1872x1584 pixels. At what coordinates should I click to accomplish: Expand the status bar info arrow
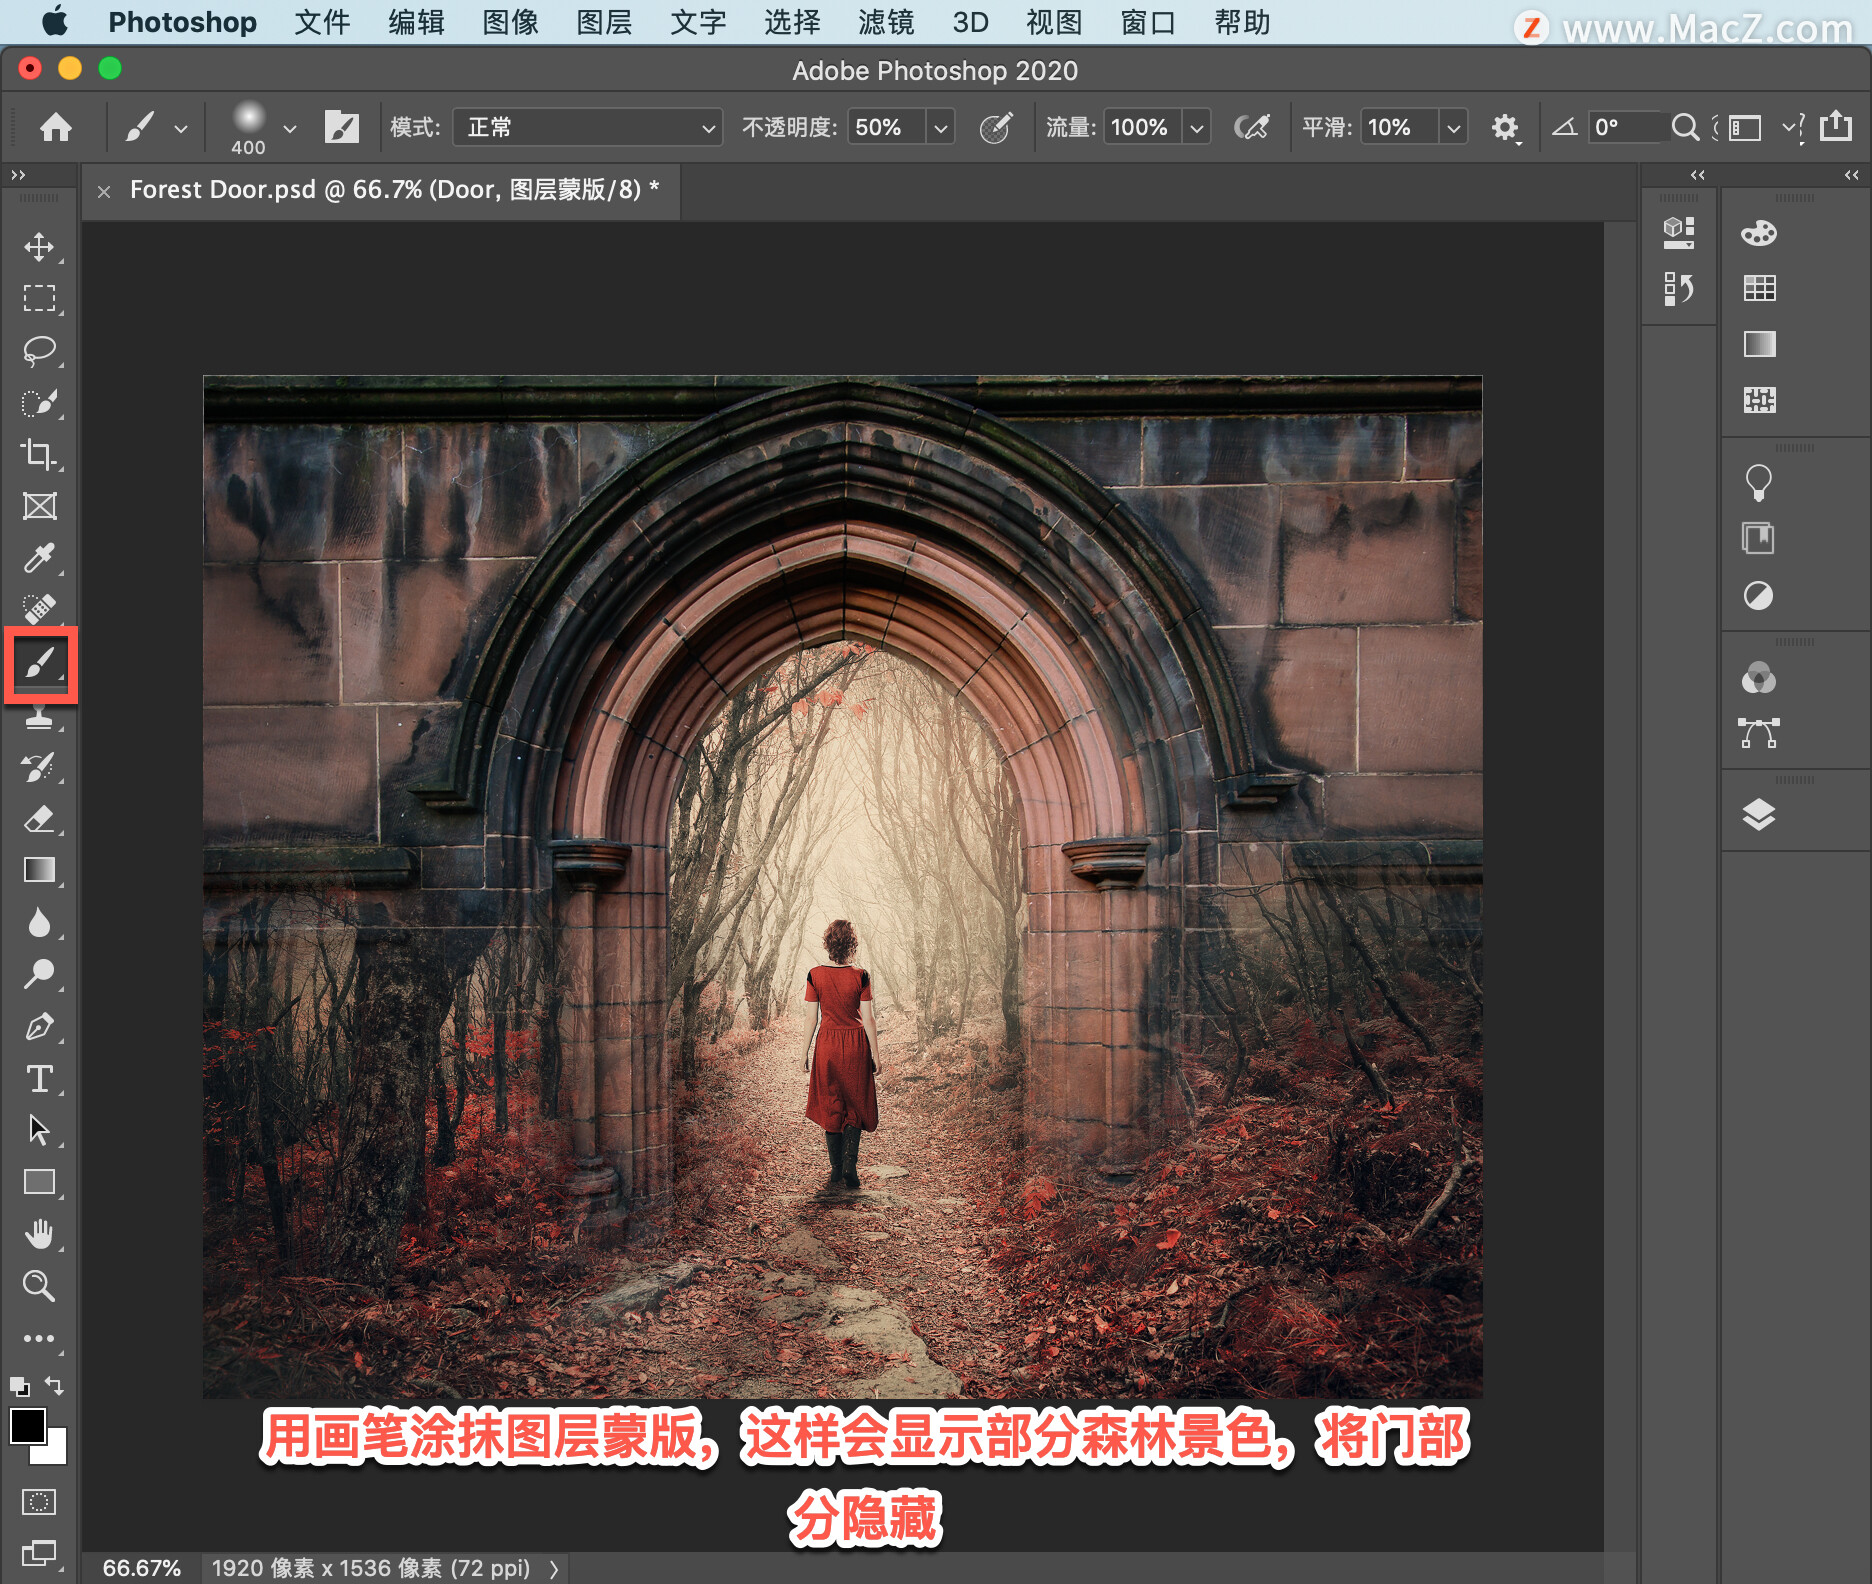pyautogui.click(x=554, y=1569)
